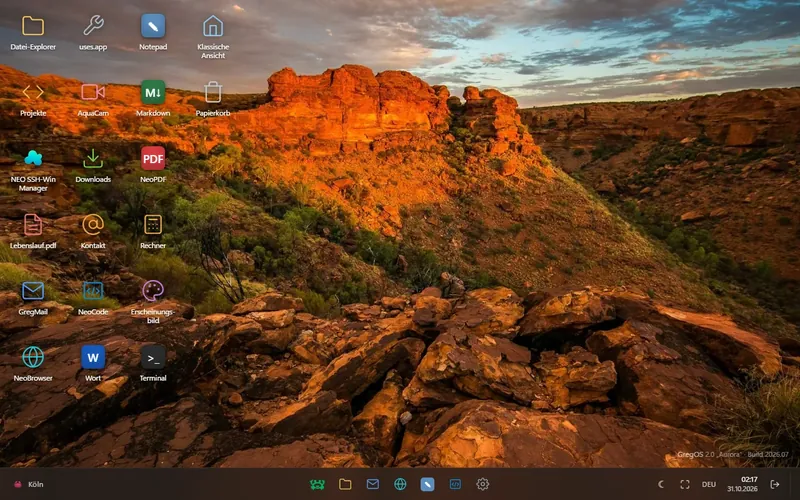Open file explorer folder in taskbar
The height and width of the screenshot is (500, 800).
[345, 484]
